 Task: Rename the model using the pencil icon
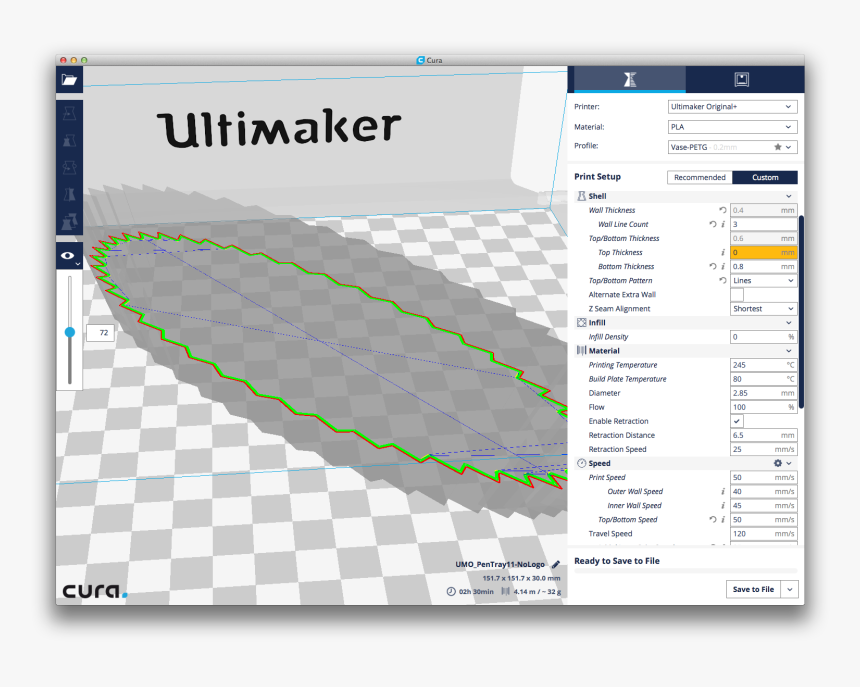pyautogui.click(x=556, y=563)
